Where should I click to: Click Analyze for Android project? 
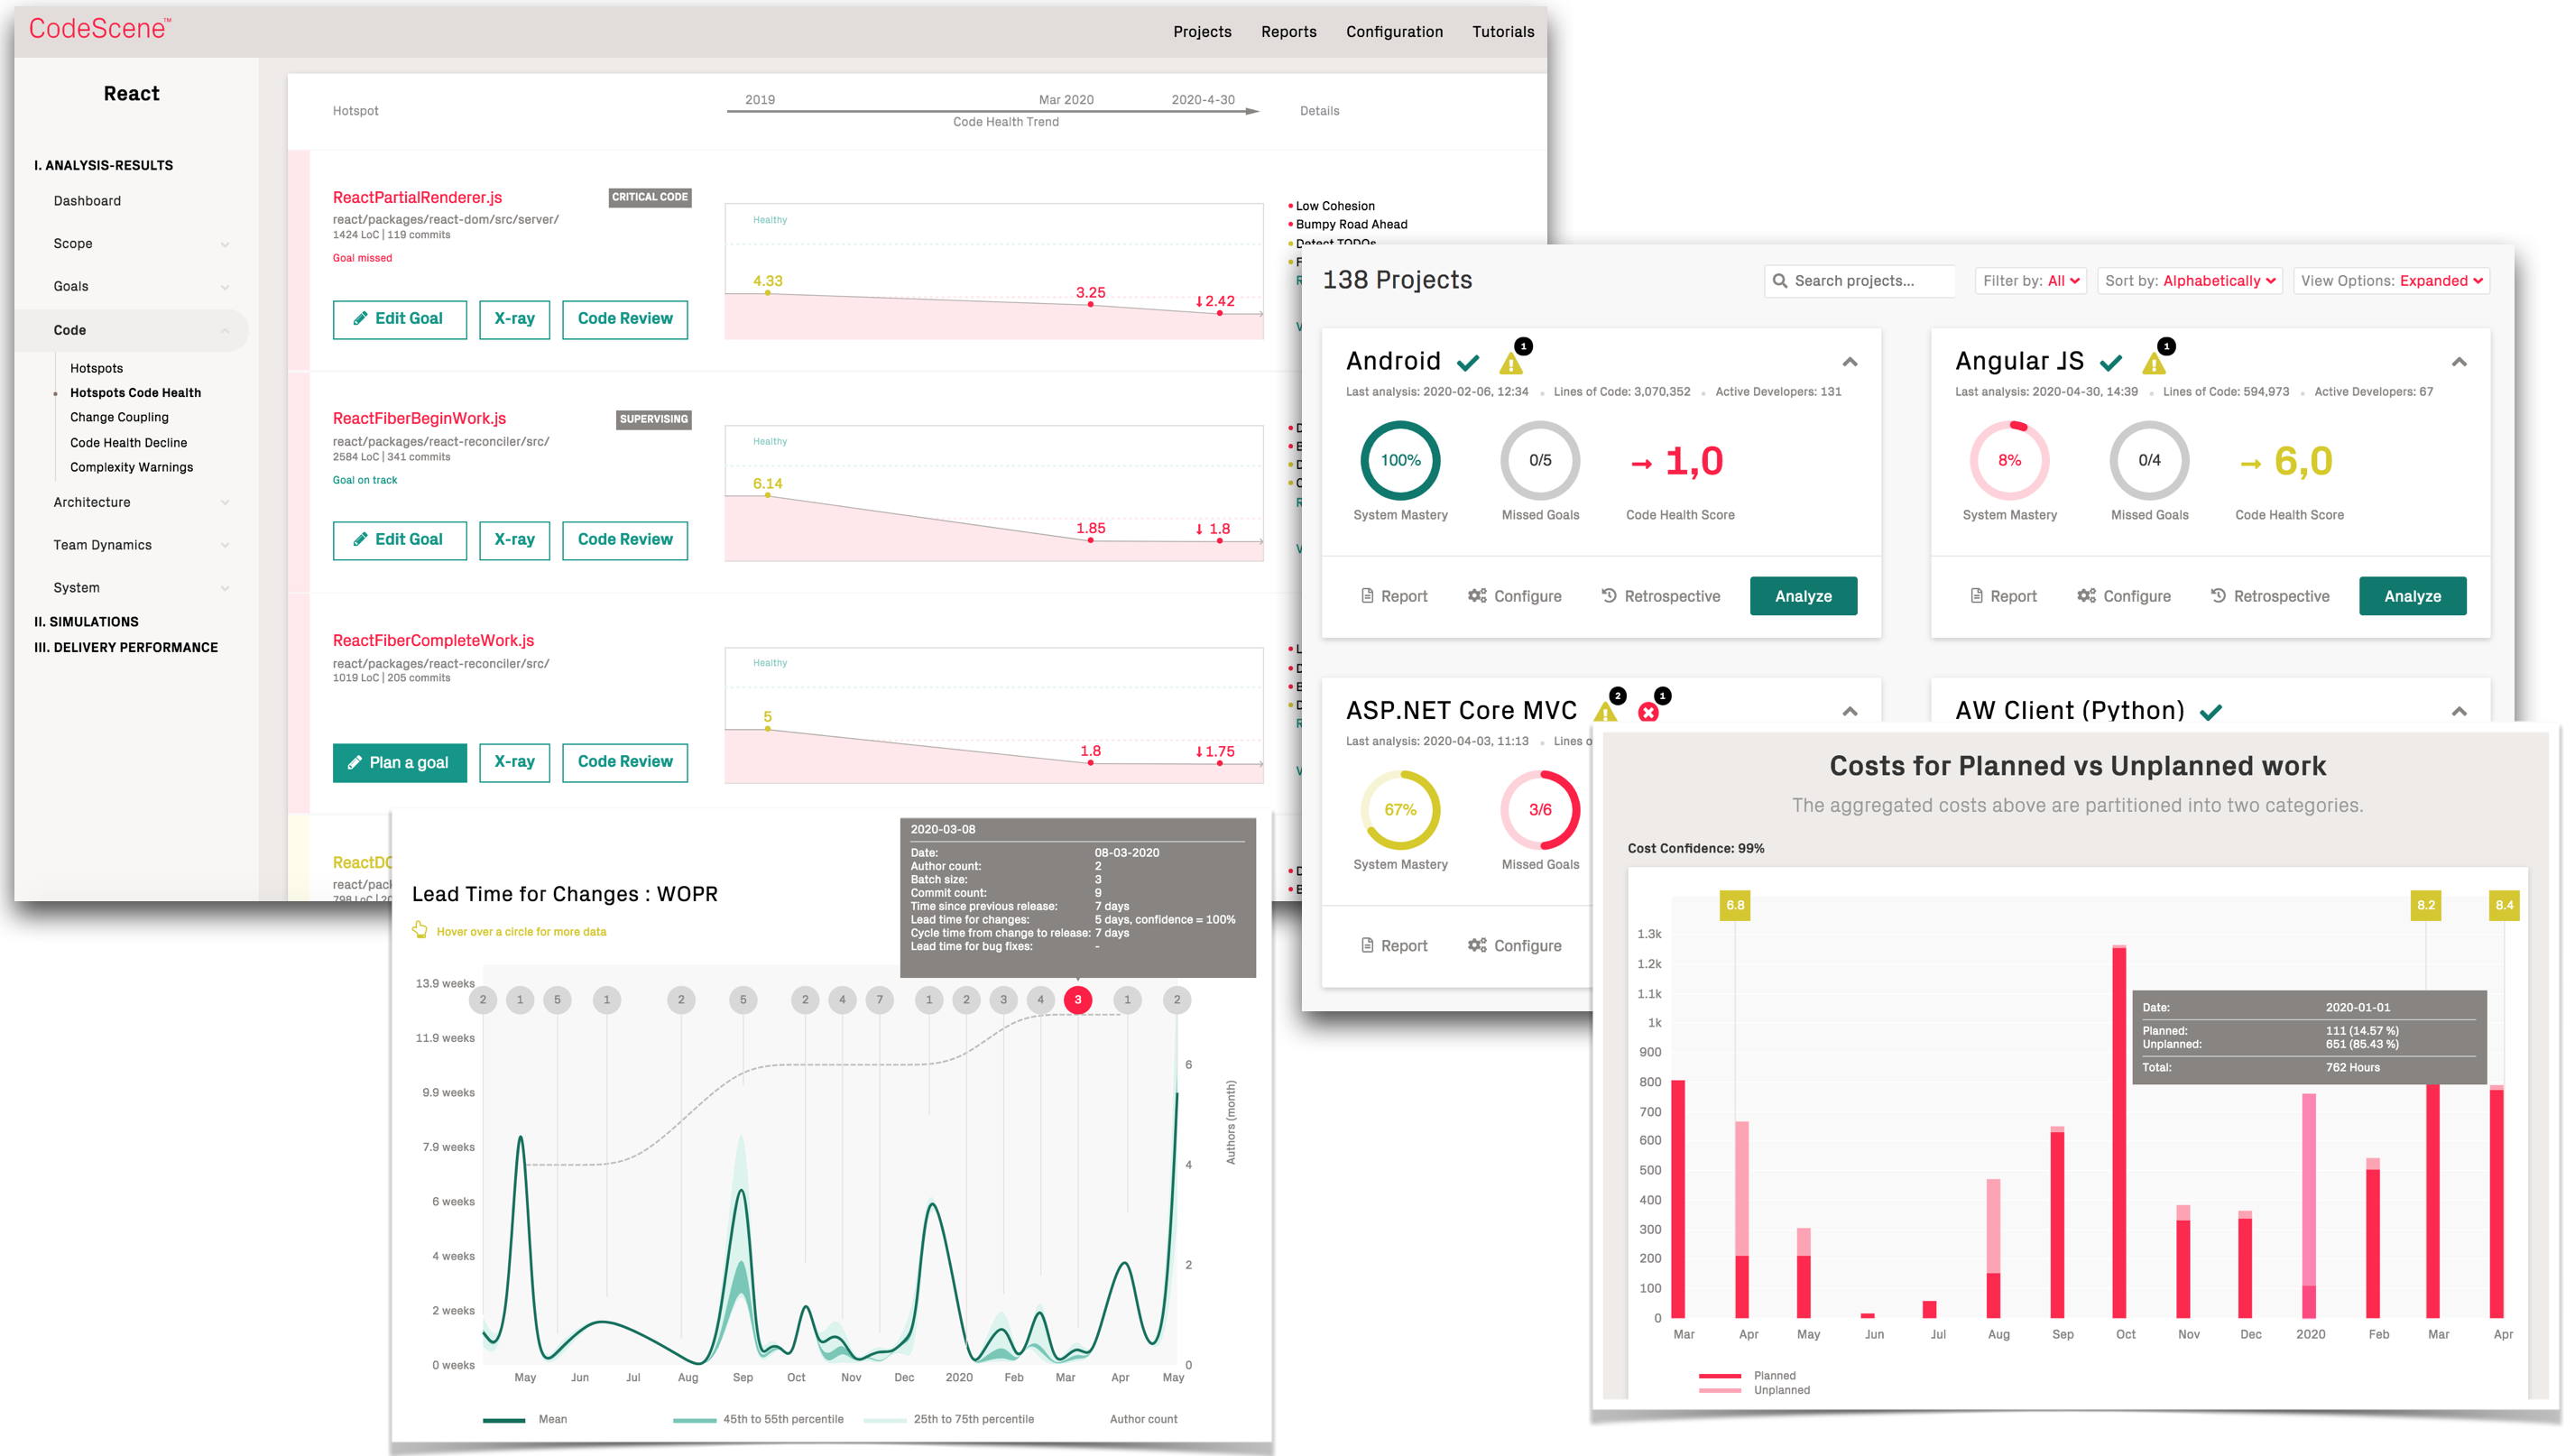1803,596
